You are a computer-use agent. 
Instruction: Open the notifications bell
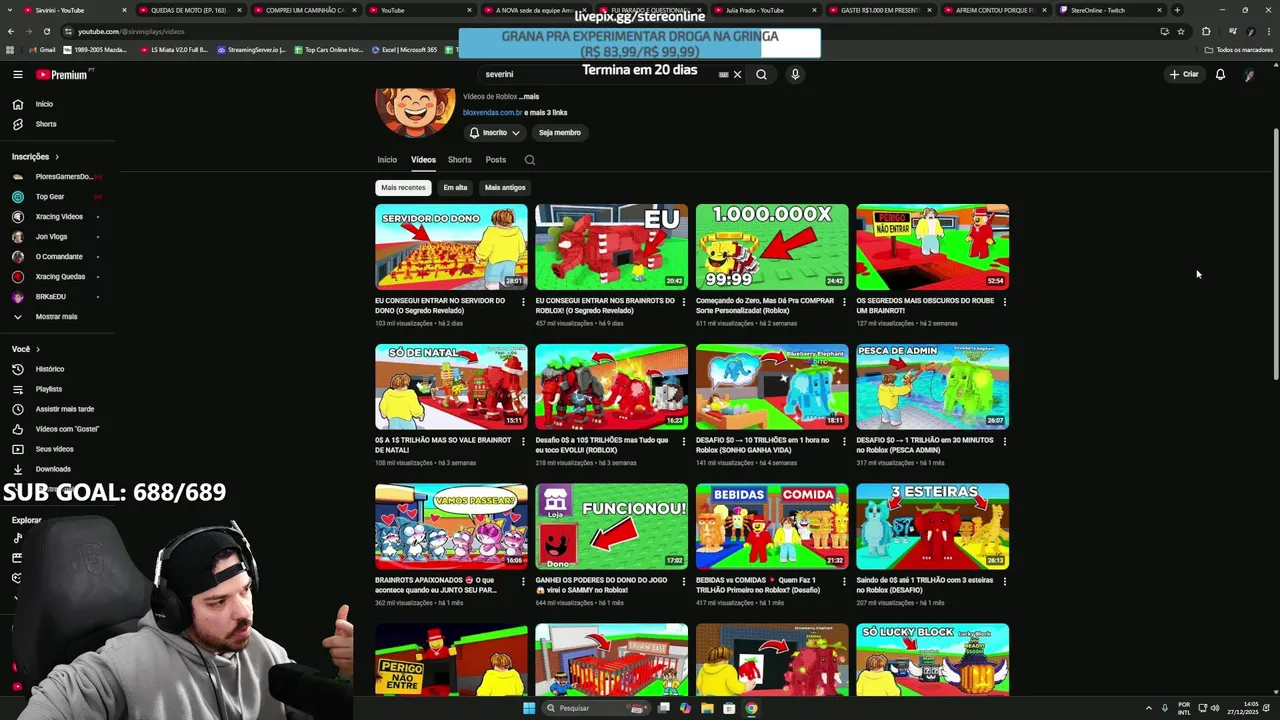tap(1220, 74)
